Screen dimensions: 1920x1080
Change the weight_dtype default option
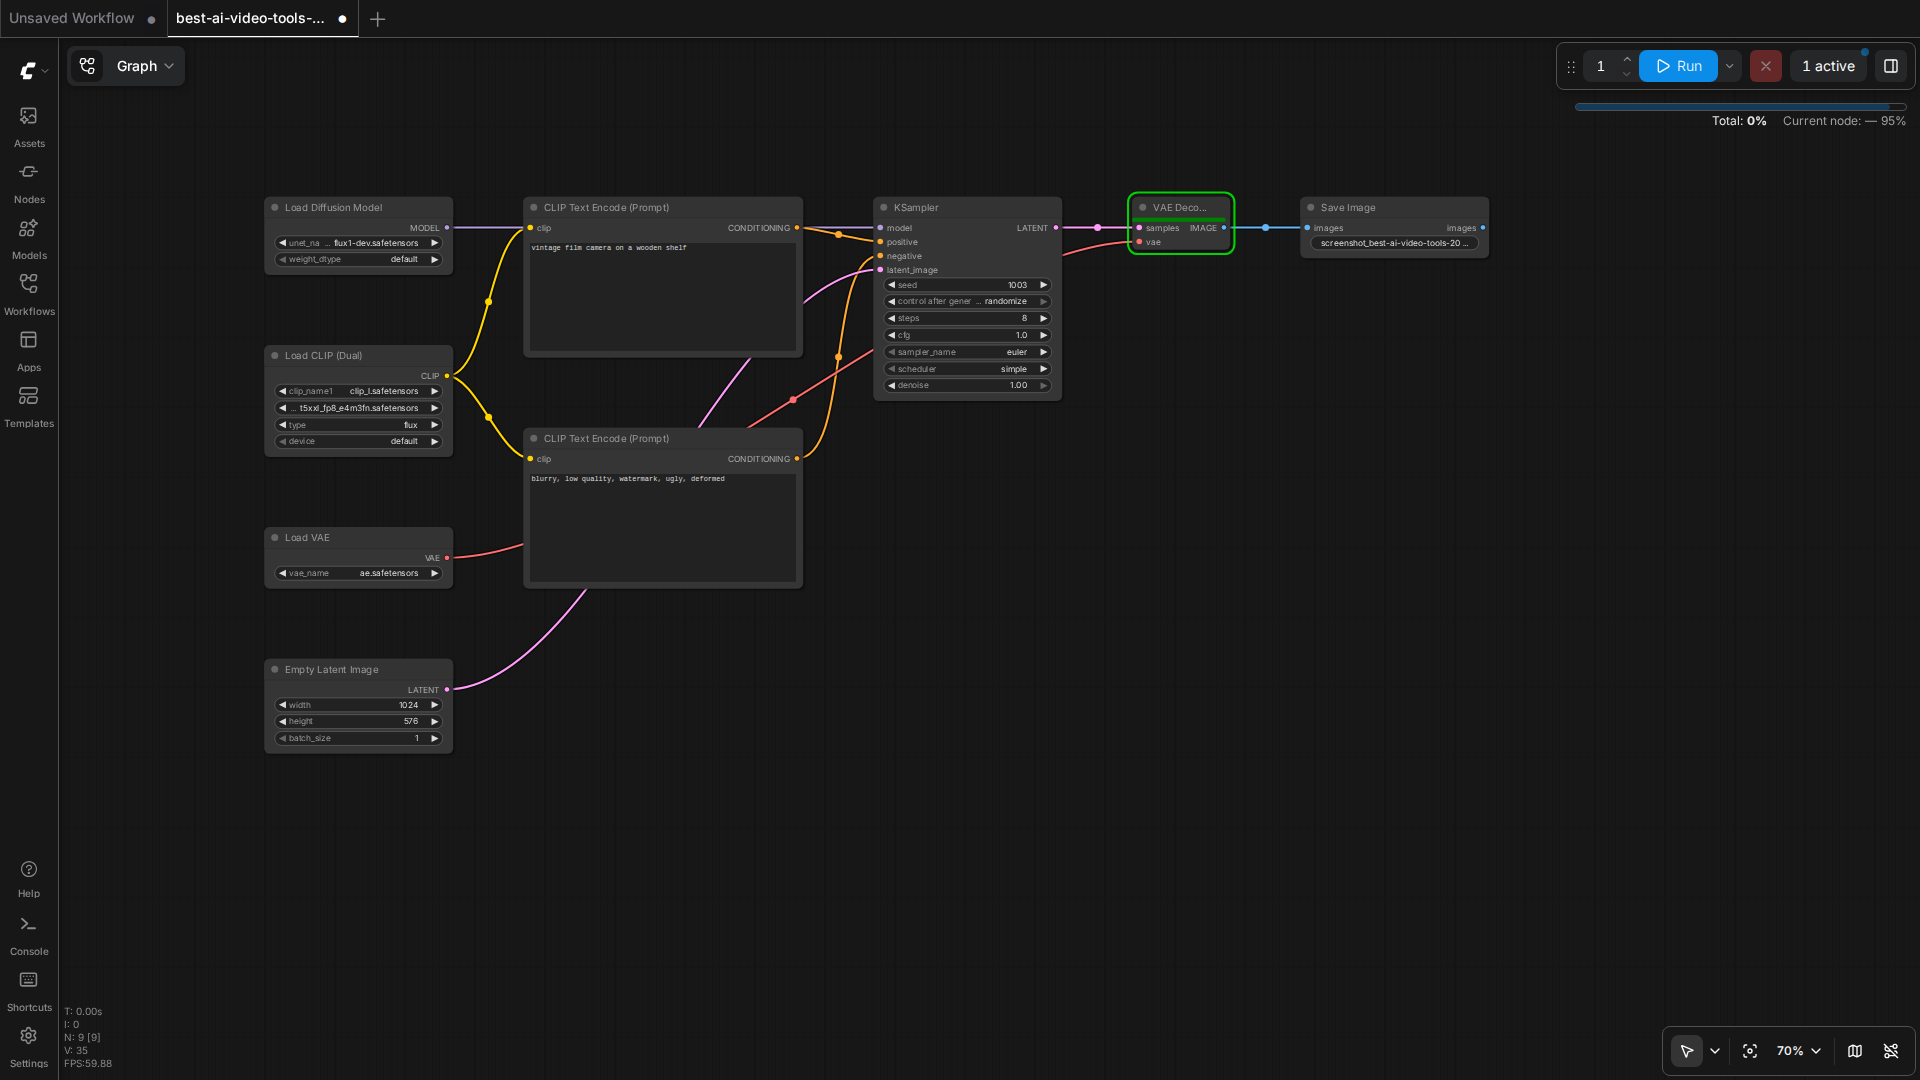[358, 259]
